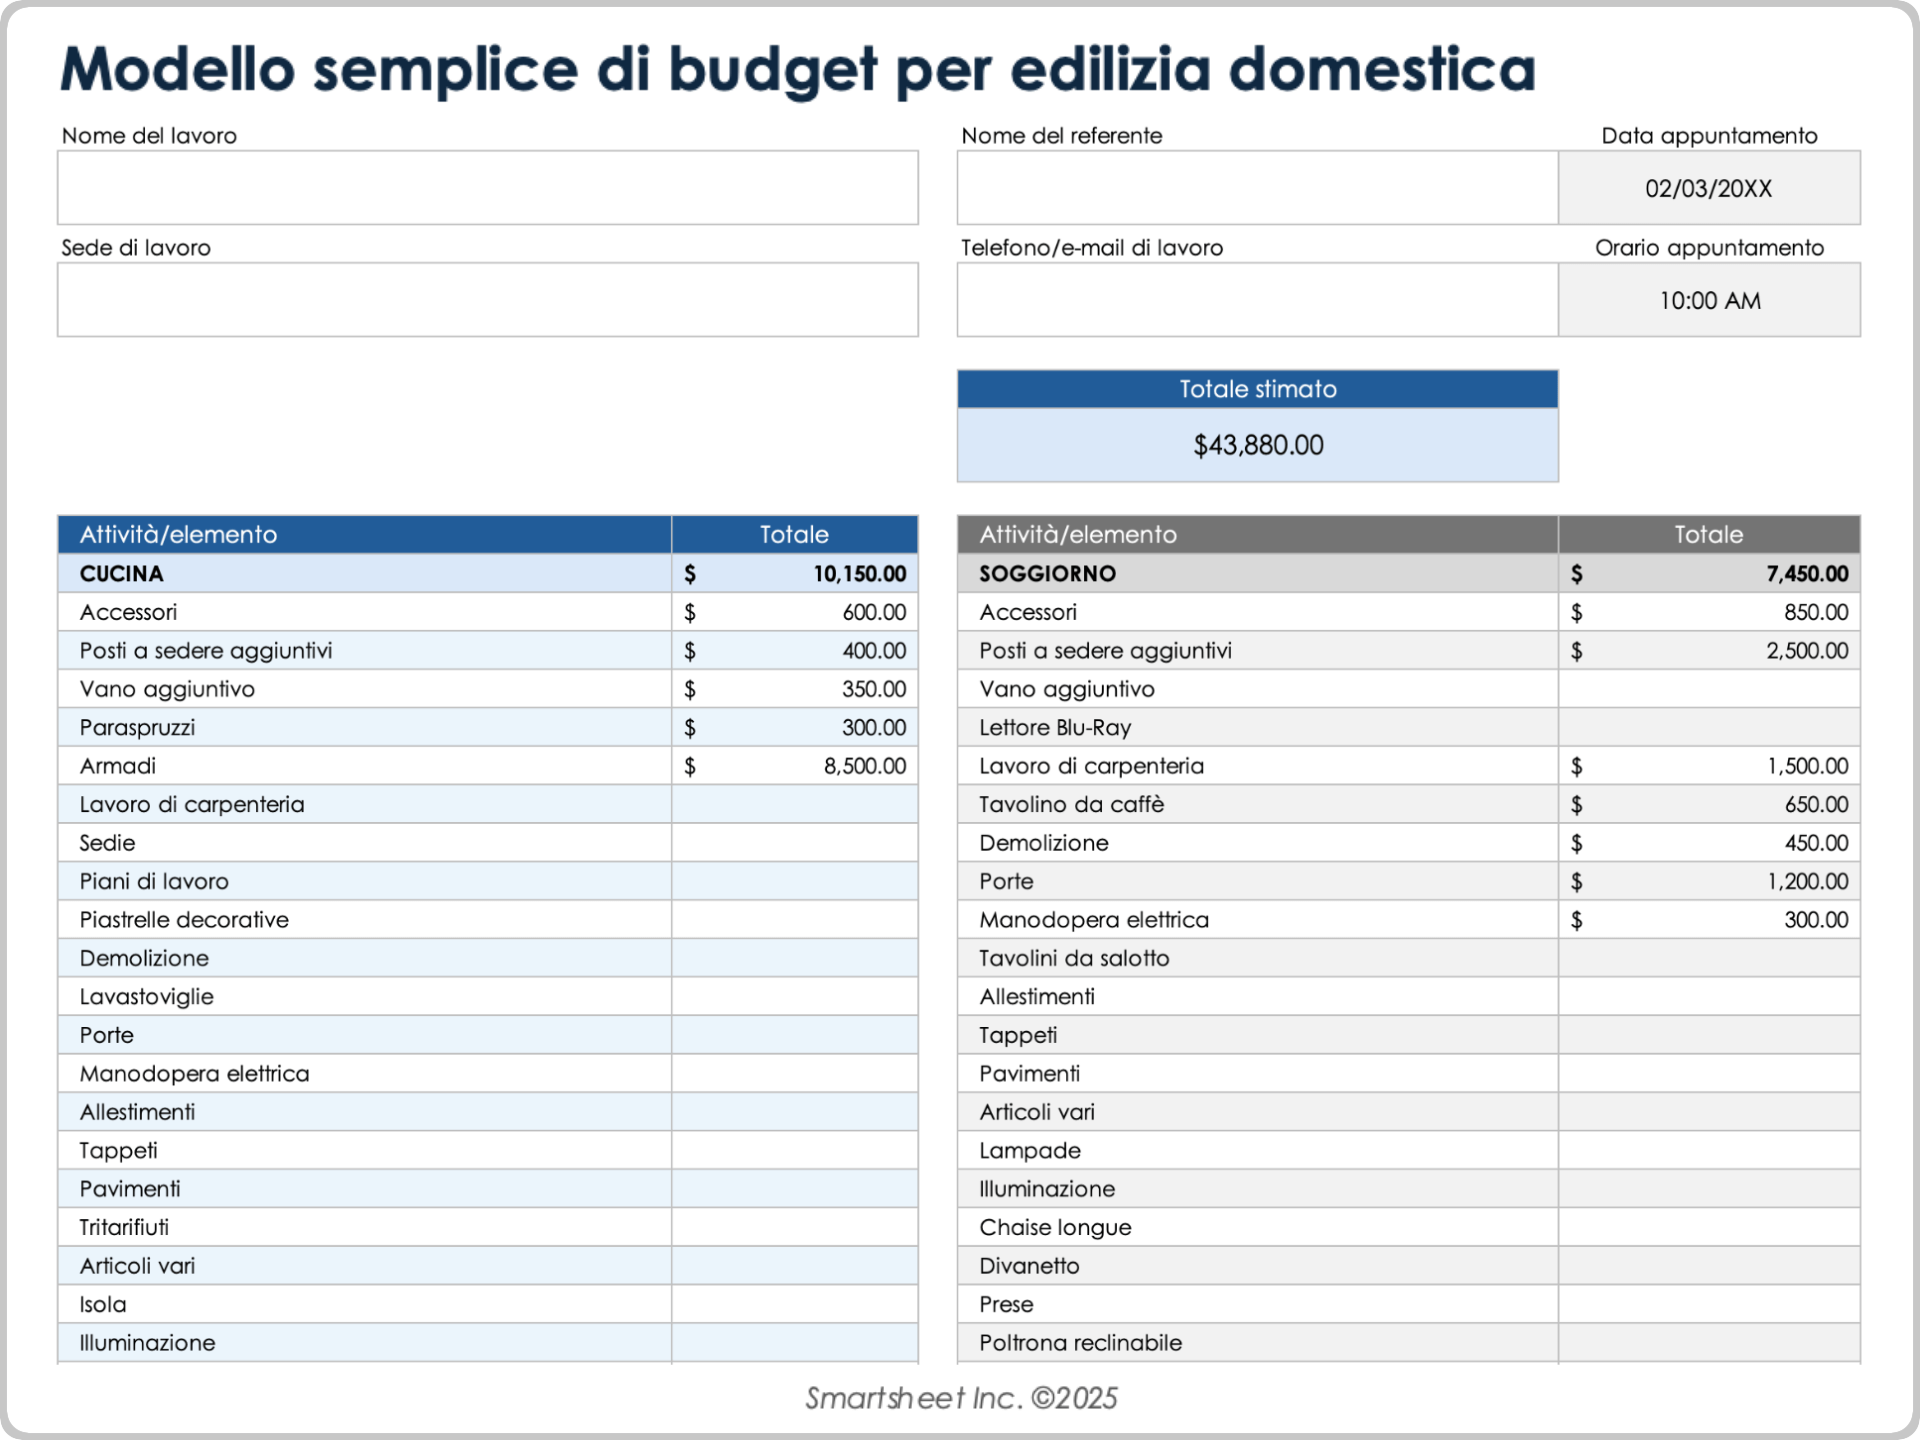Image resolution: width=1920 pixels, height=1440 pixels.
Task: Click the empty Lavastoviglie total cell
Action: pos(794,996)
